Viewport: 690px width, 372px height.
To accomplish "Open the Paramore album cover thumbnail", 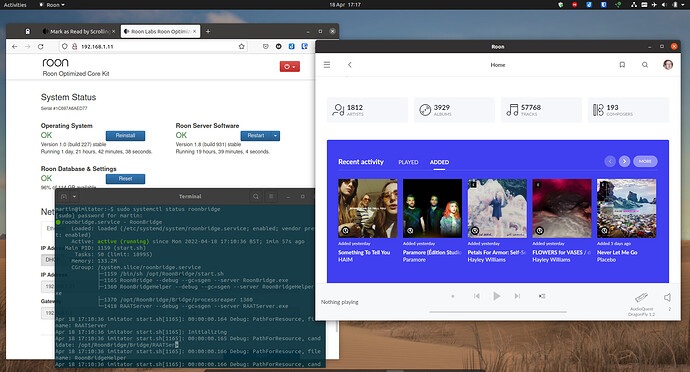I will [x=432, y=208].
